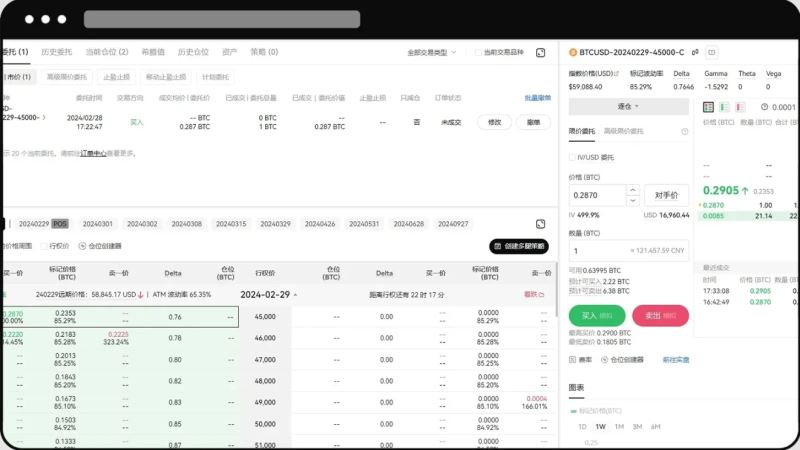This screenshot has height=450, width=800.
Task: Select the advanced limit order filter
Action: point(67,77)
